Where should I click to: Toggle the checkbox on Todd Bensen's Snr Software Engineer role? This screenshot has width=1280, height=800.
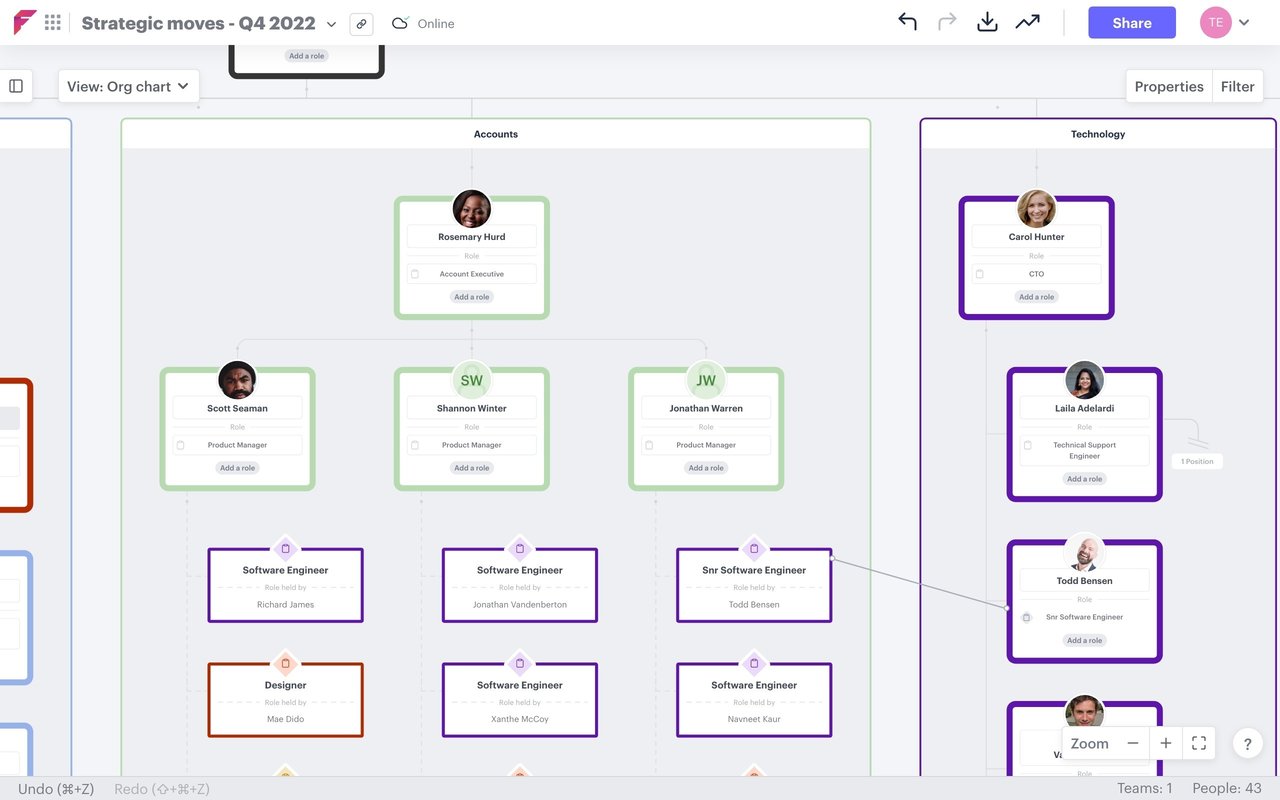(x=1027, y=617)
